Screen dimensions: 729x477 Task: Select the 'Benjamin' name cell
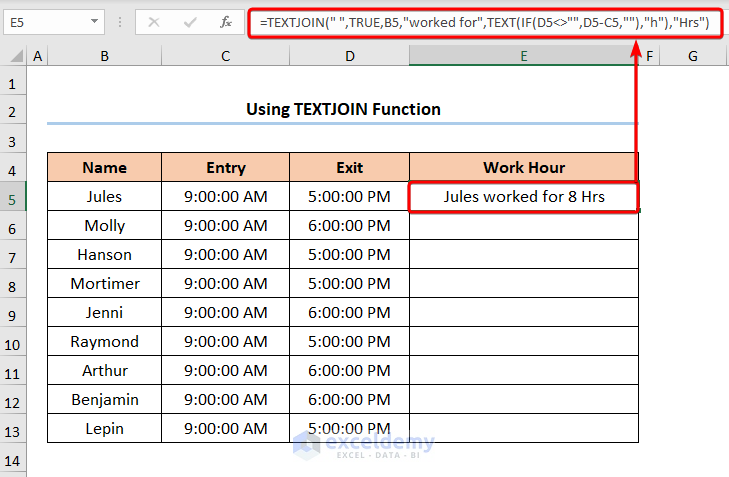pyautogui.click(x=105, y=399)
